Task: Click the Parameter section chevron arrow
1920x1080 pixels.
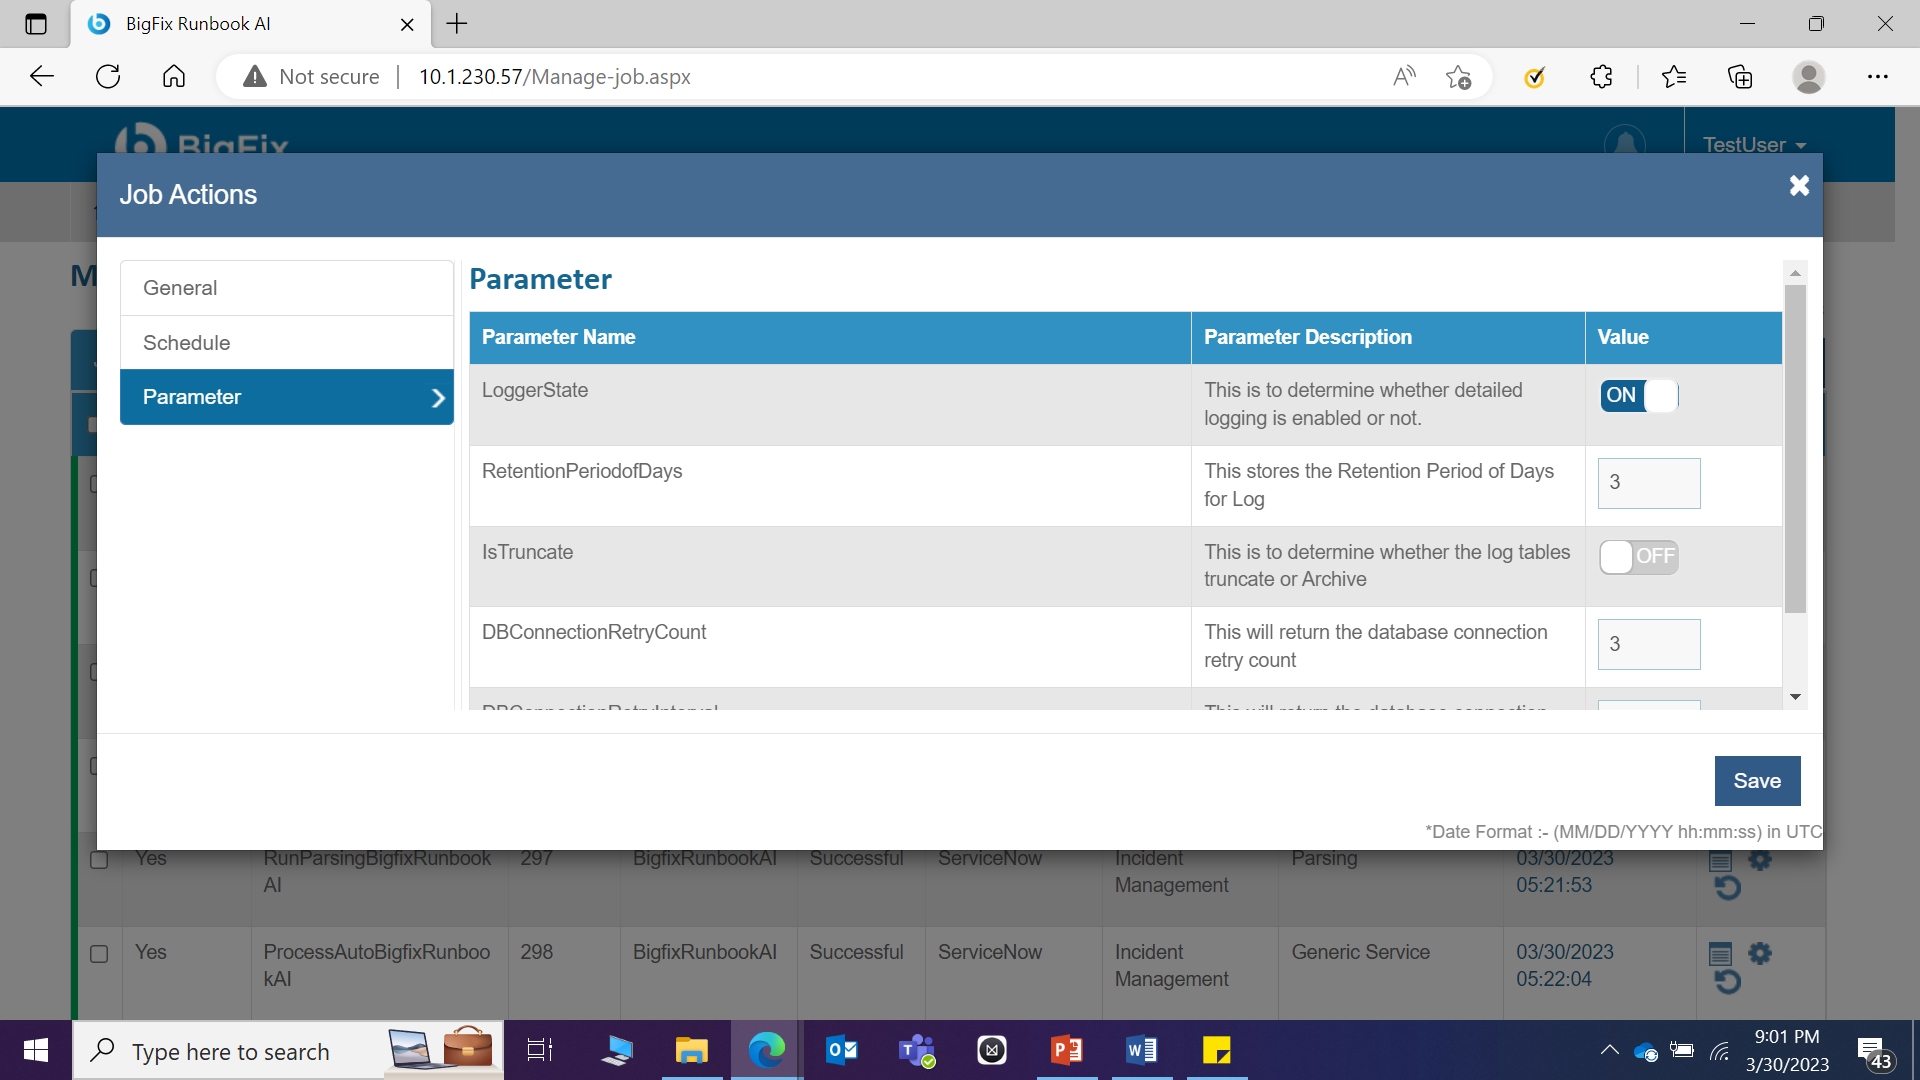Action: click(x=437, y=398)
